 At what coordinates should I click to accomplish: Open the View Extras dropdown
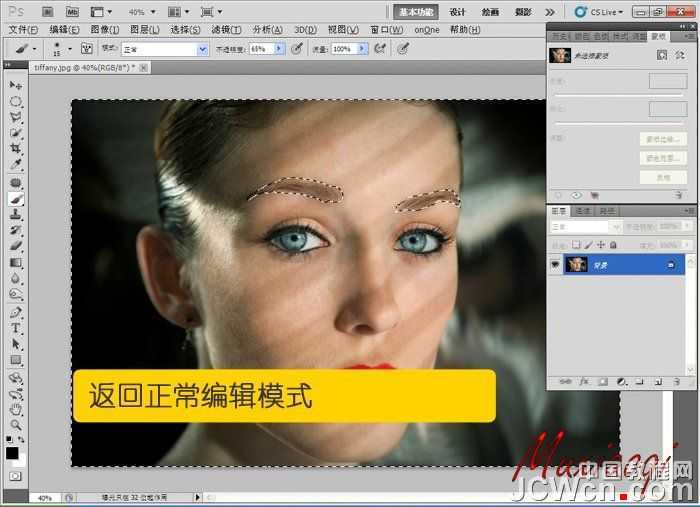point(101,12)
